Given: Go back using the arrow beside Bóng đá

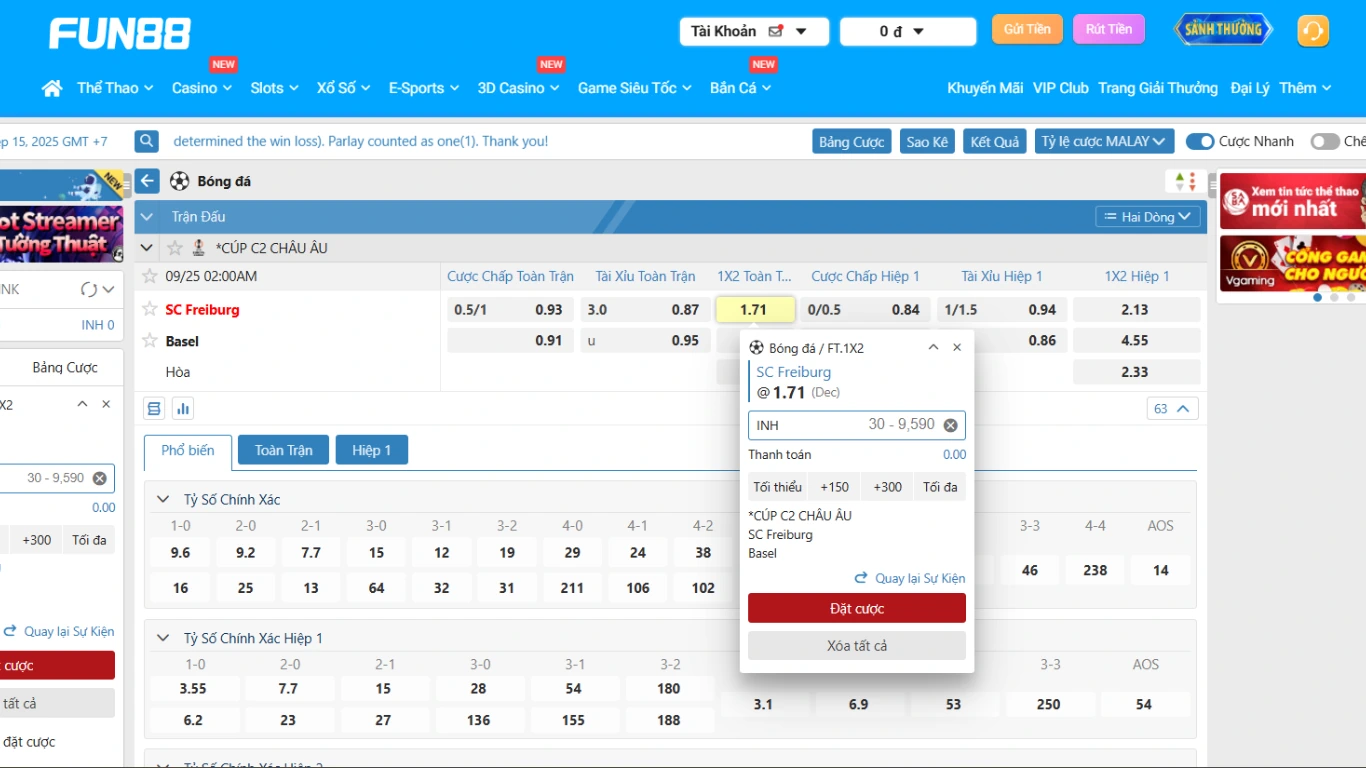Looking at the screenshot, I should [x=148, y=181].
